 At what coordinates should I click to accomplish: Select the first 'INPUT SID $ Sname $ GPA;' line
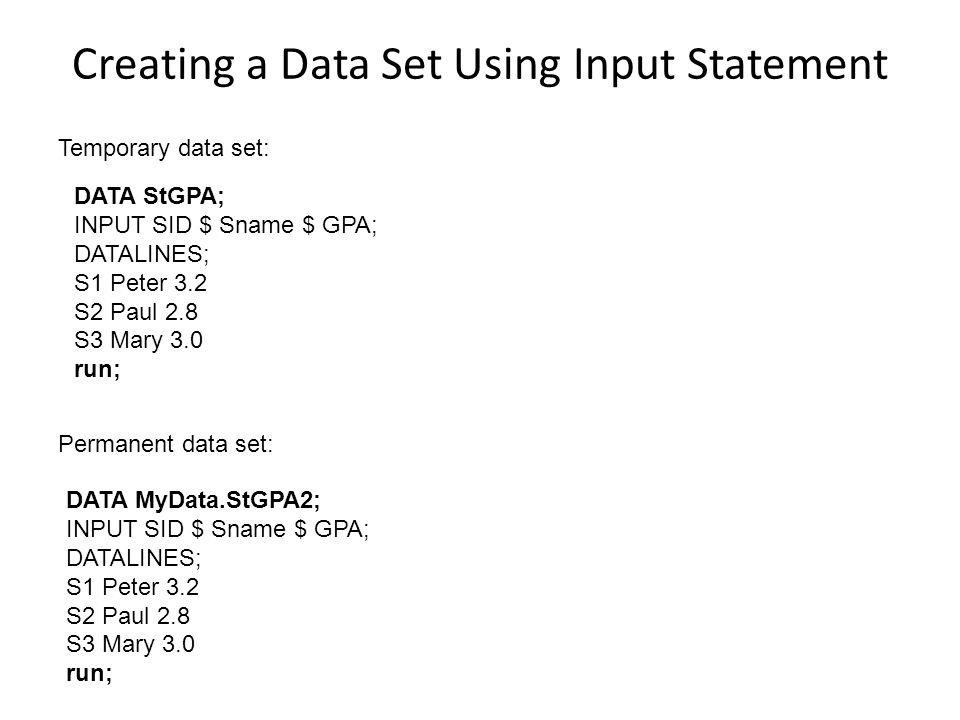[x=225, y=225]
